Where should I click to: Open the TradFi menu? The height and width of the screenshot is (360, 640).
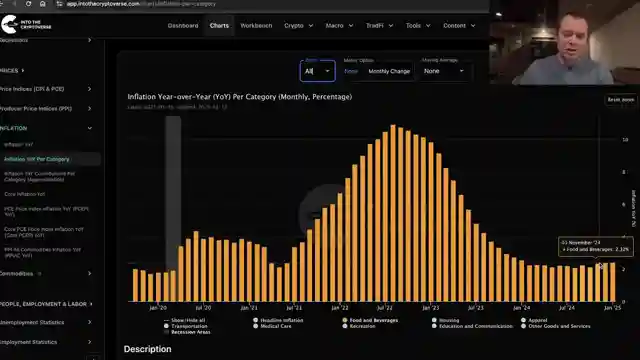(x=379, y=25)
